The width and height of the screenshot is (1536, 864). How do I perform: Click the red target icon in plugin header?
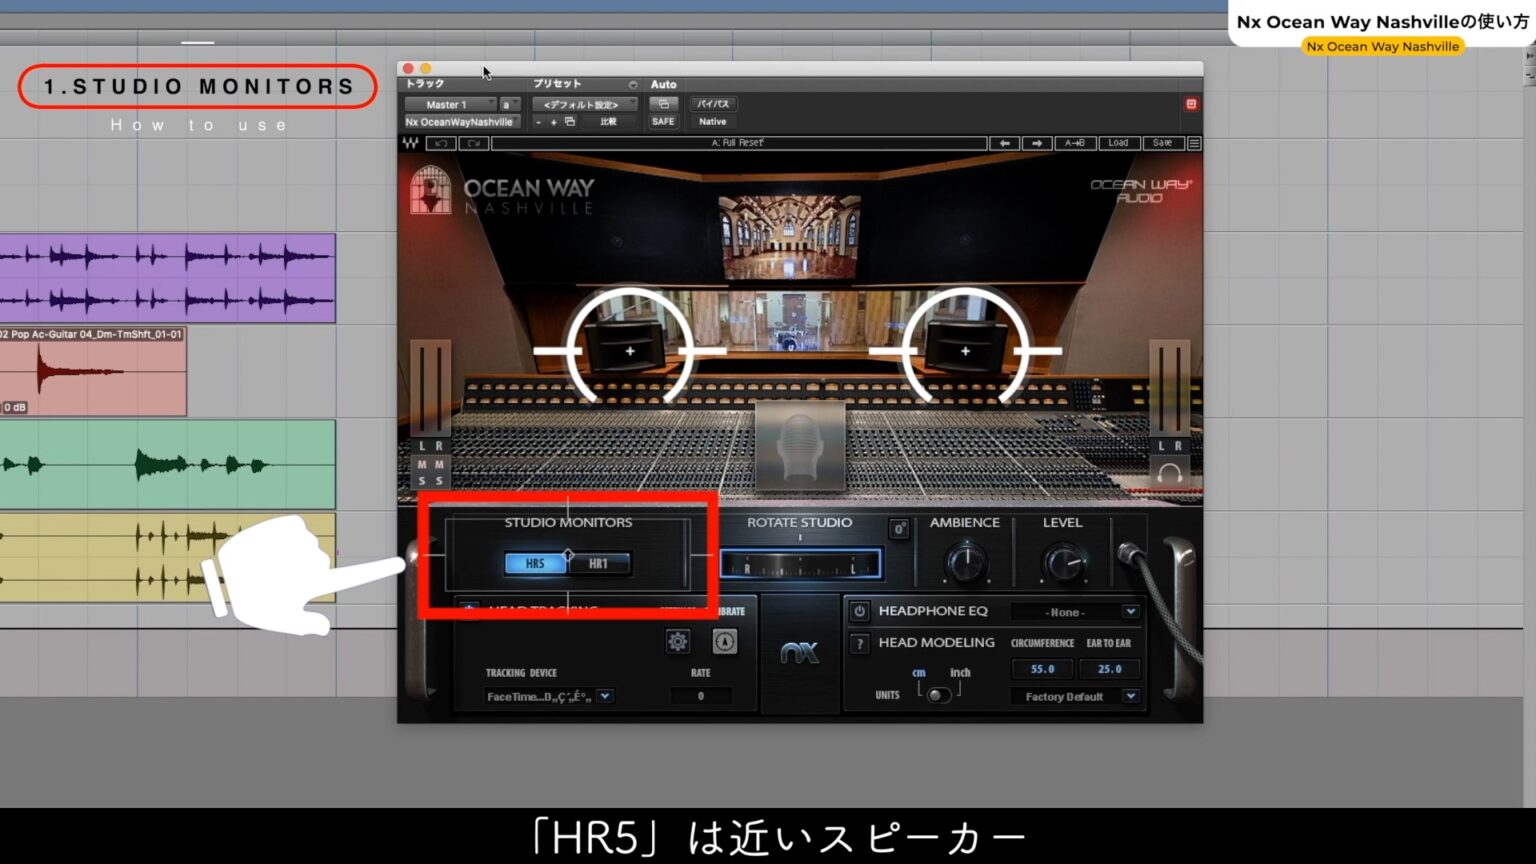click(1191, 104)
